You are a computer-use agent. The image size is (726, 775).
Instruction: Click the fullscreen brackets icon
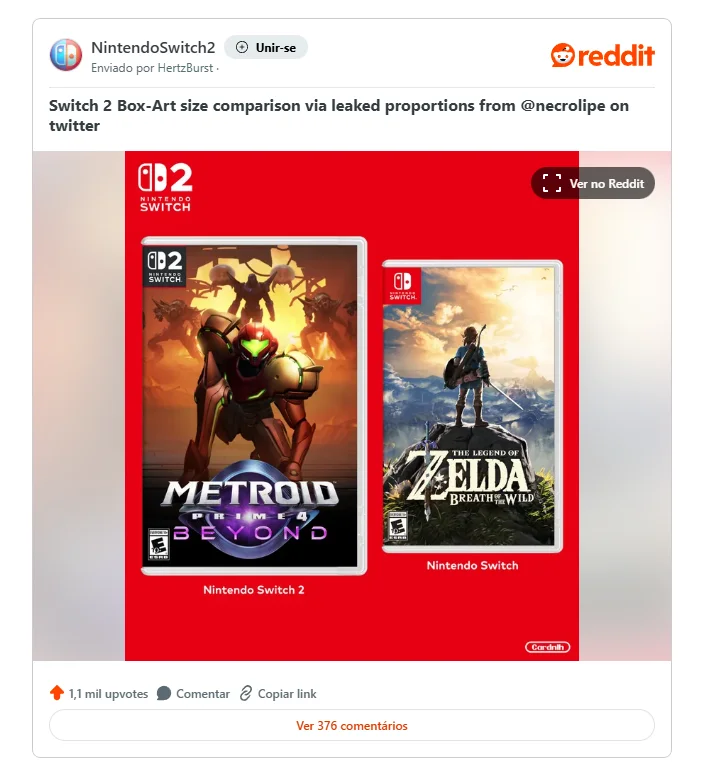[x=552, y=183]
